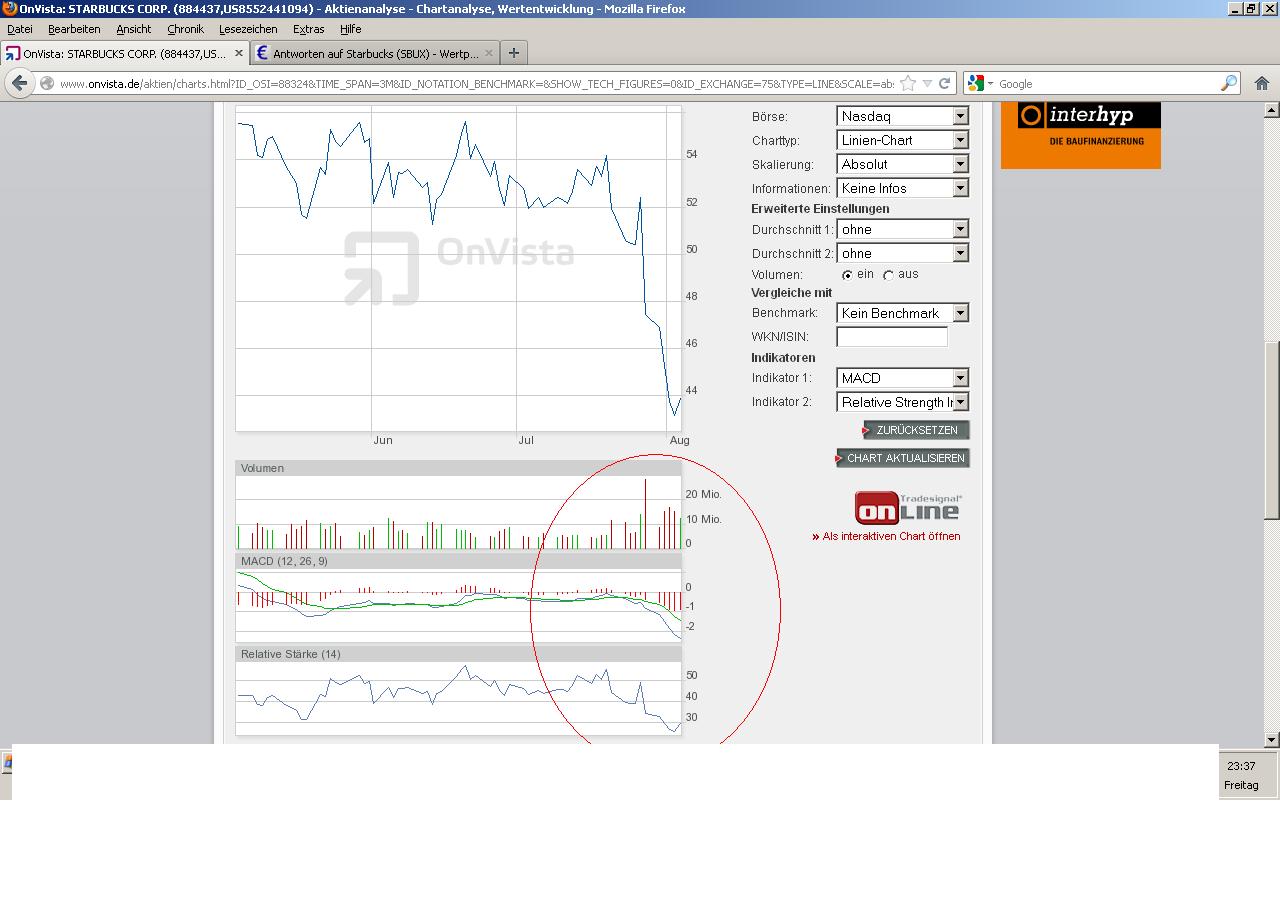Click the 'Jun' label on the time axis
The width and height of the screenshot is (1280, 900).
[x=383, y=440]
